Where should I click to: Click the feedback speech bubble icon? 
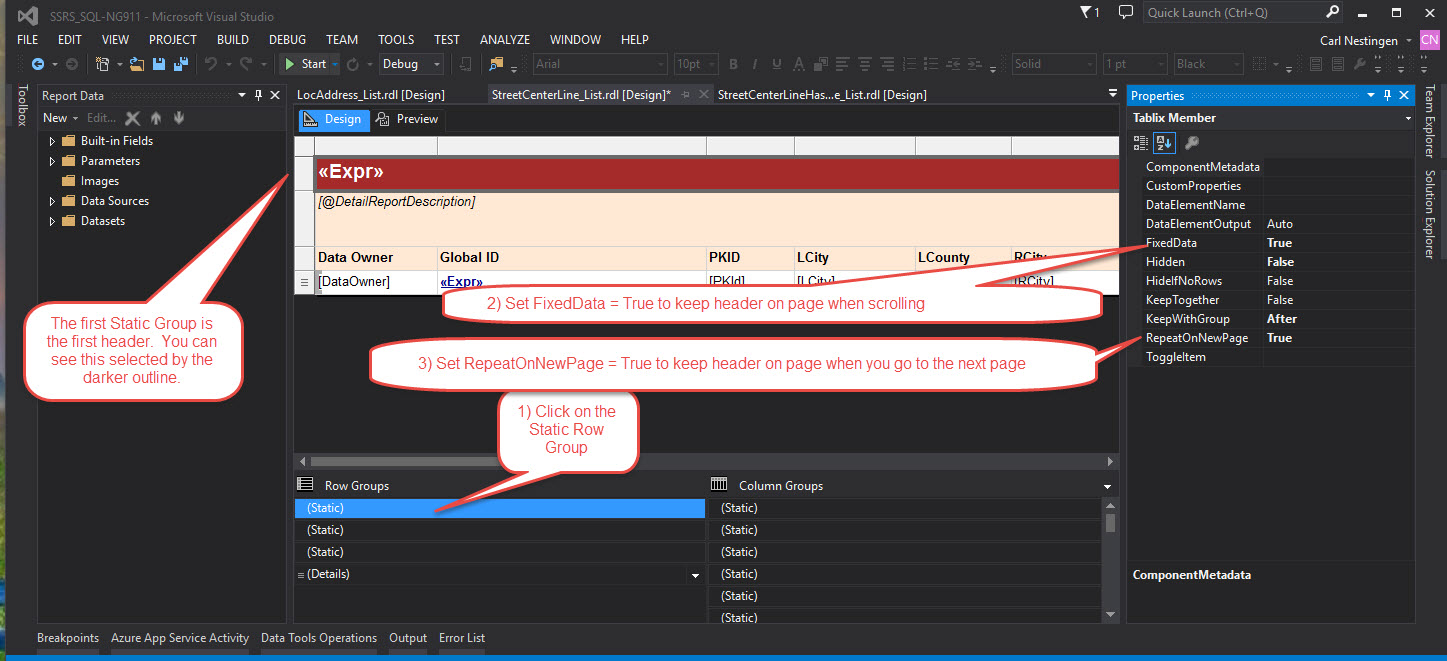[1126, 13]
